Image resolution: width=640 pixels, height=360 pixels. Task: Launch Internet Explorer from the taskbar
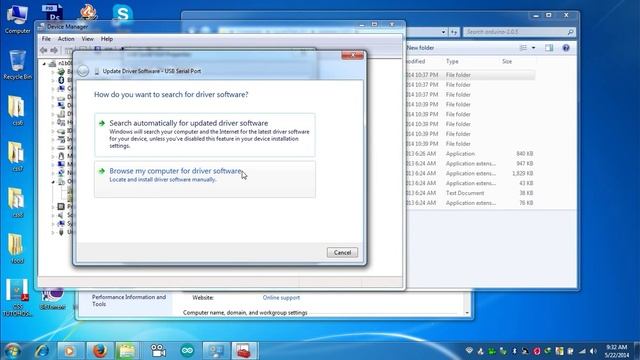pos(42,351)
